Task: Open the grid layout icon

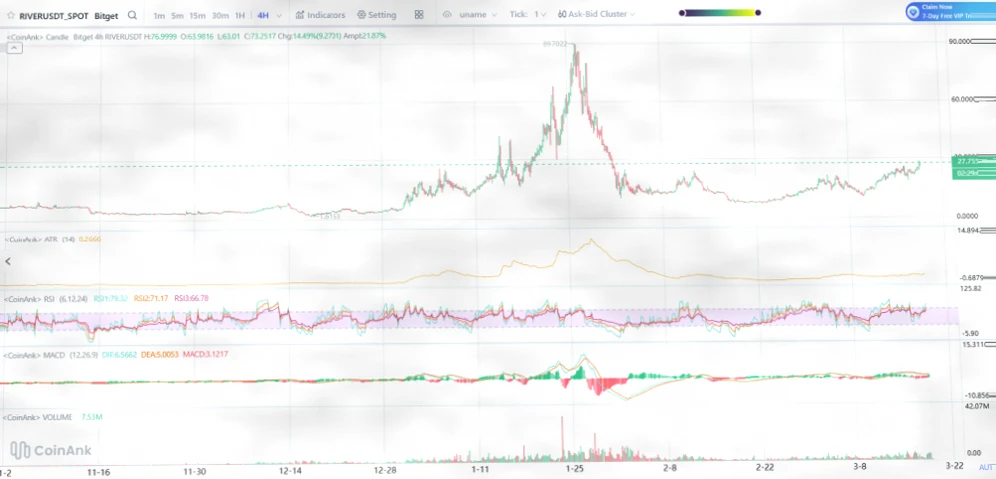Action: point(419,15)
